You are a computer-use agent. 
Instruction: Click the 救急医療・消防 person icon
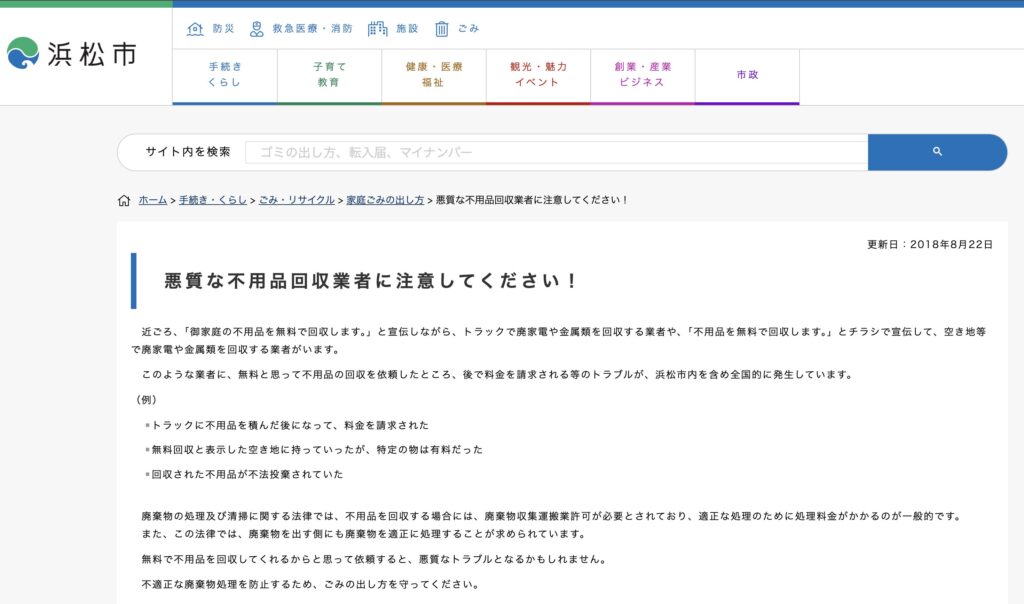(257, 29)
